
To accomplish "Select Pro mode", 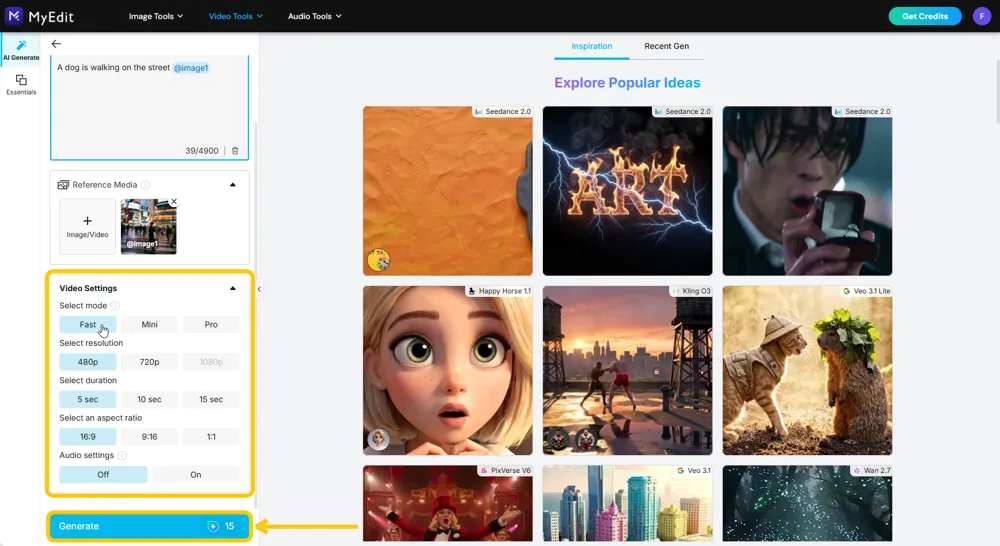I will click(x=211, y=325).
